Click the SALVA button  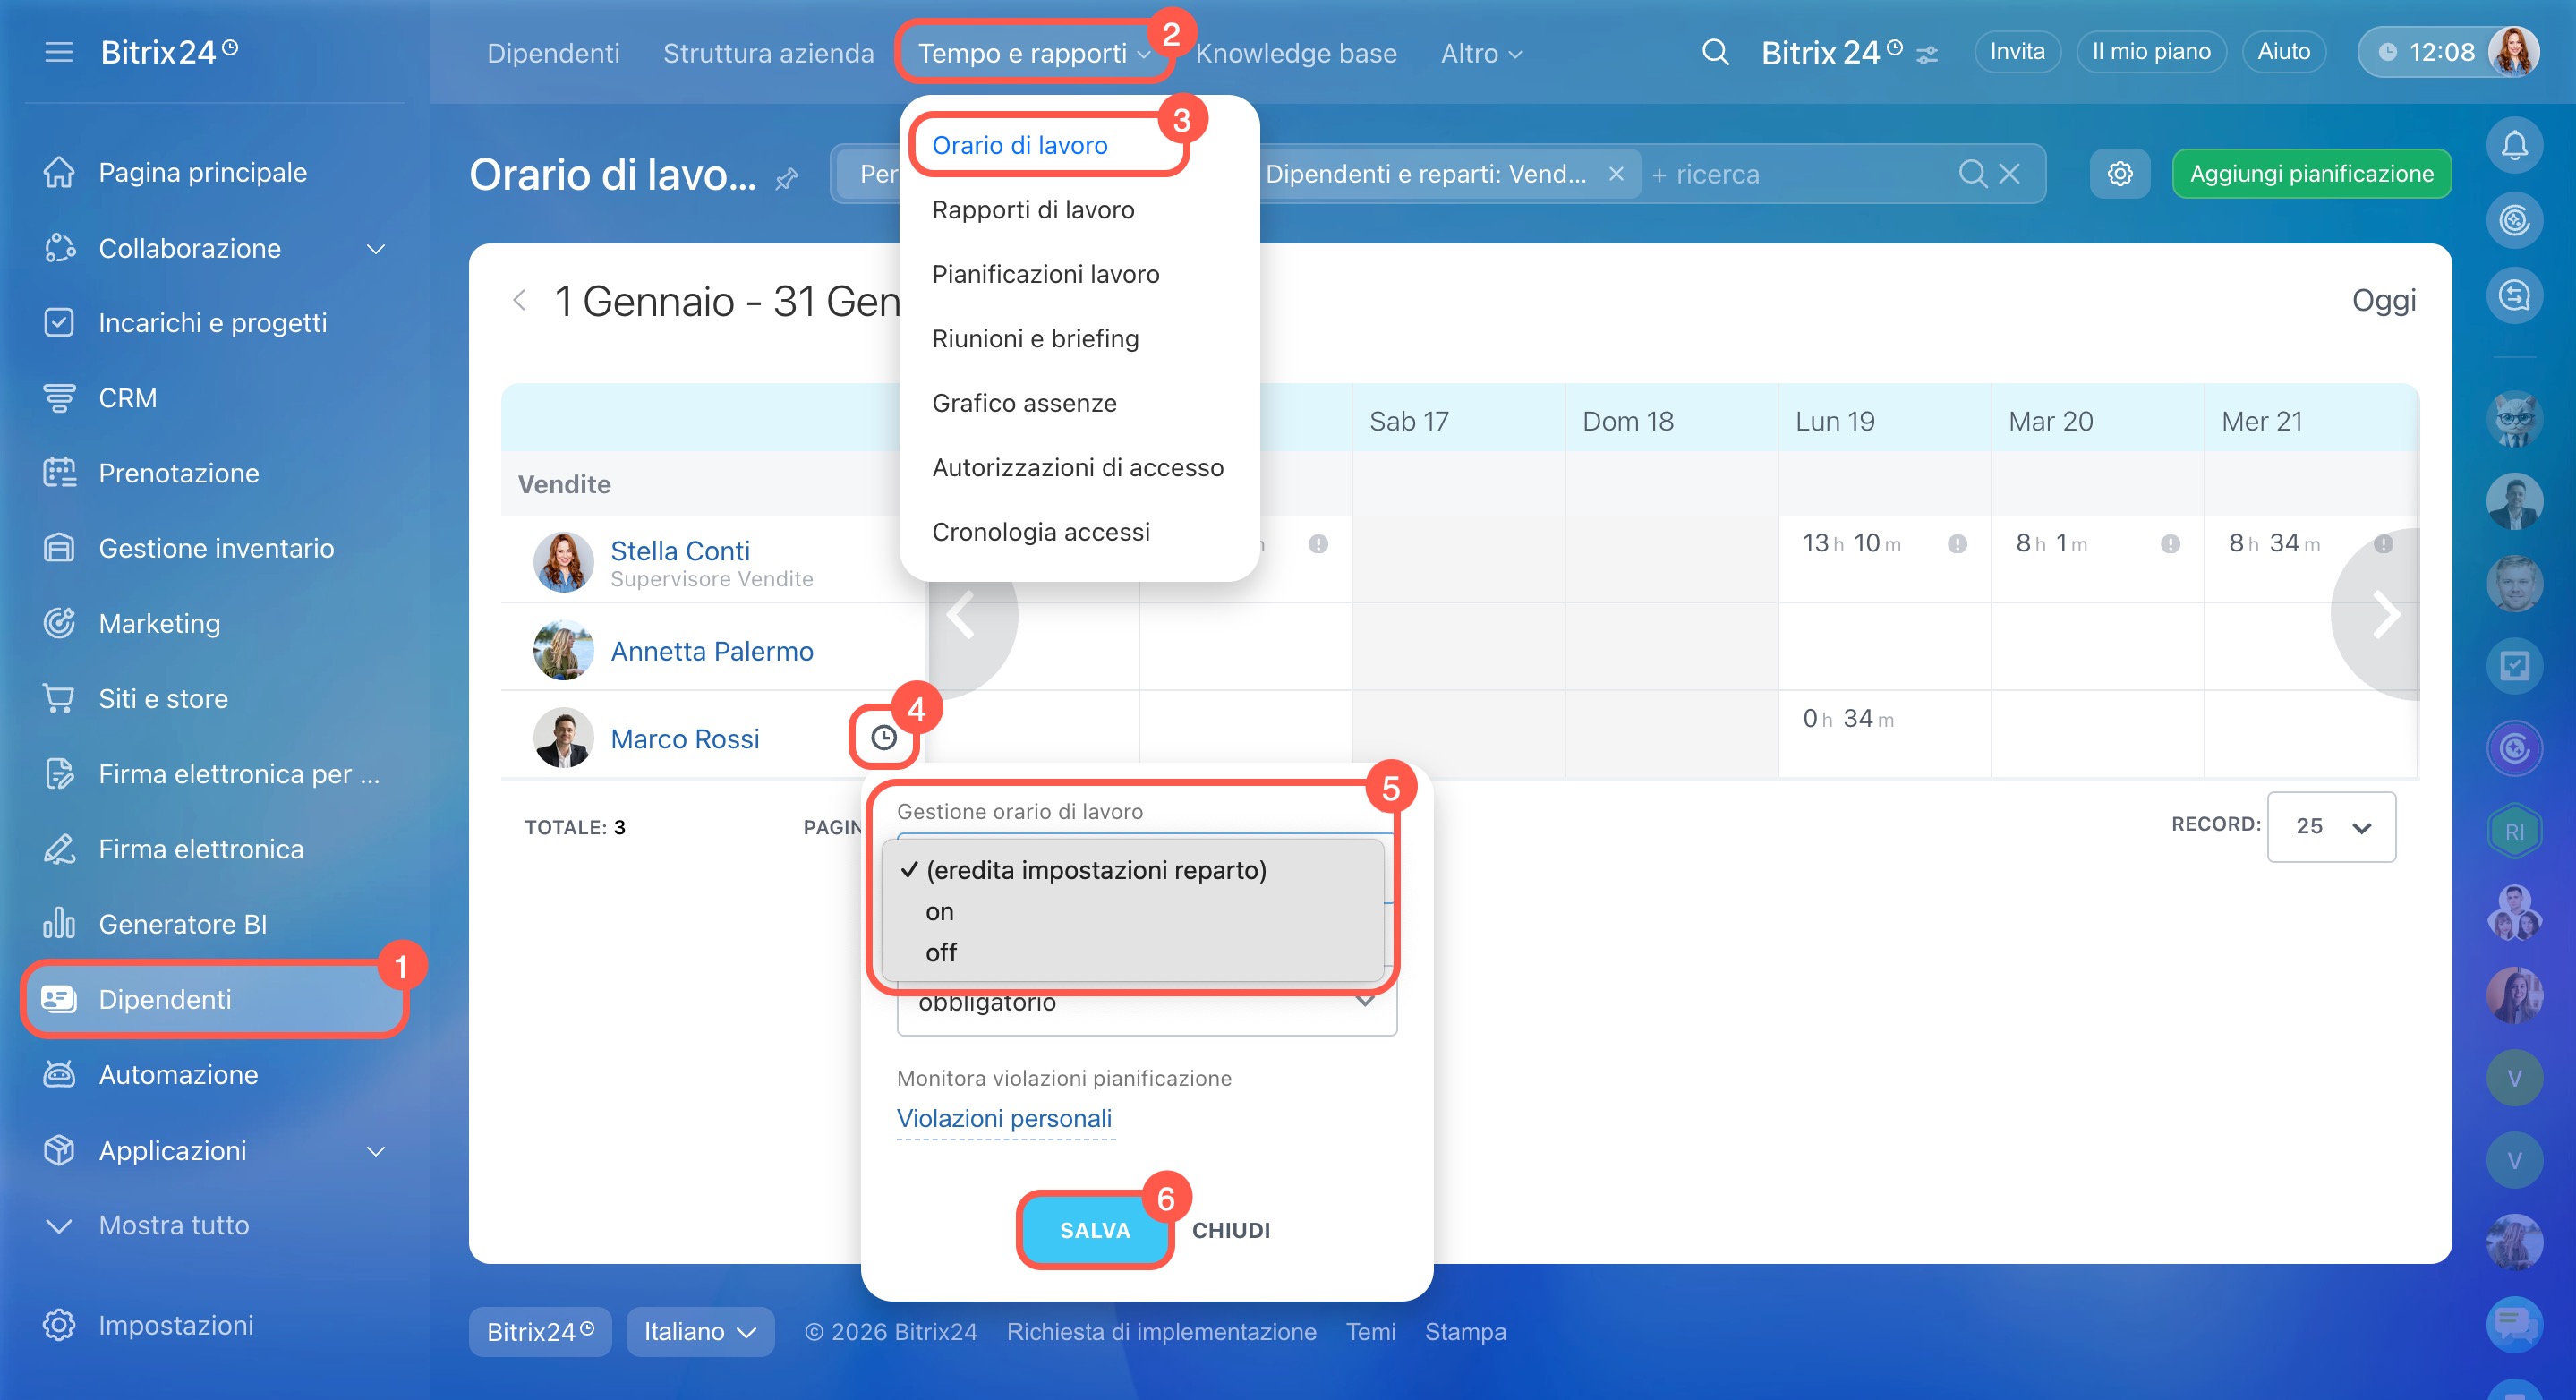(1094, 1230)
